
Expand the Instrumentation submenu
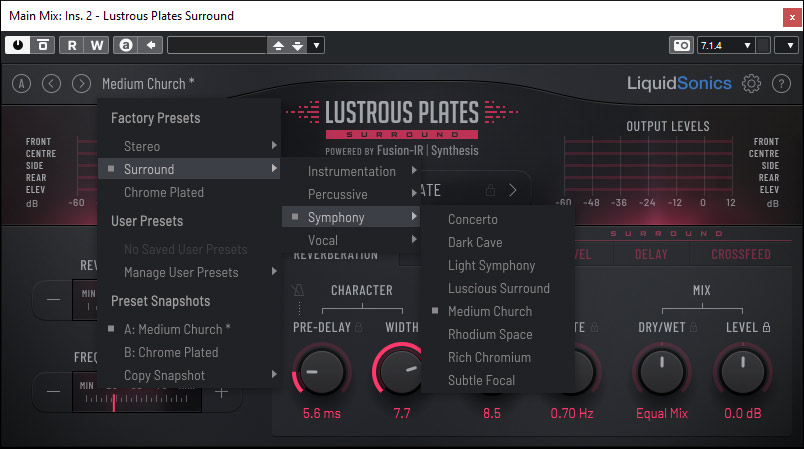point(351,171)
